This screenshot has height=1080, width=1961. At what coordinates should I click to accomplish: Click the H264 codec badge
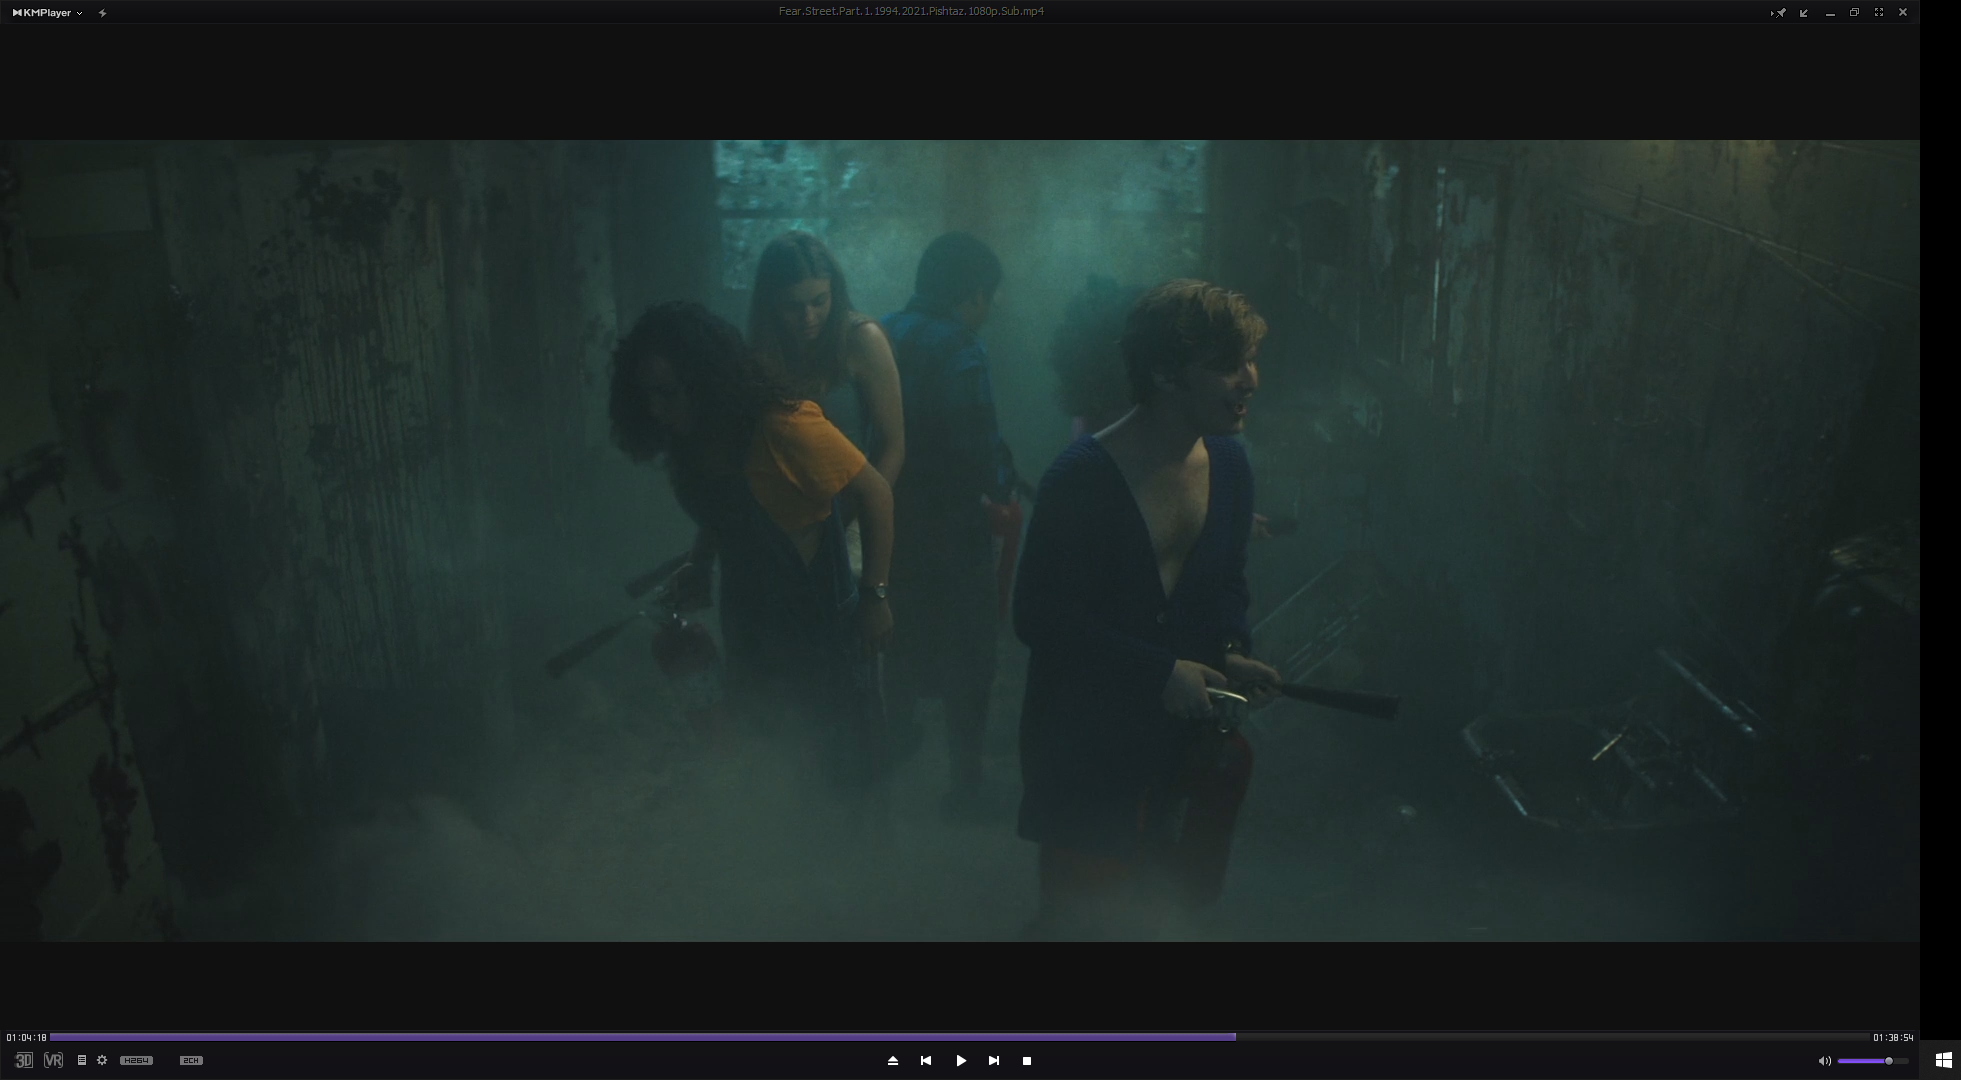[x=136, y=1060]
